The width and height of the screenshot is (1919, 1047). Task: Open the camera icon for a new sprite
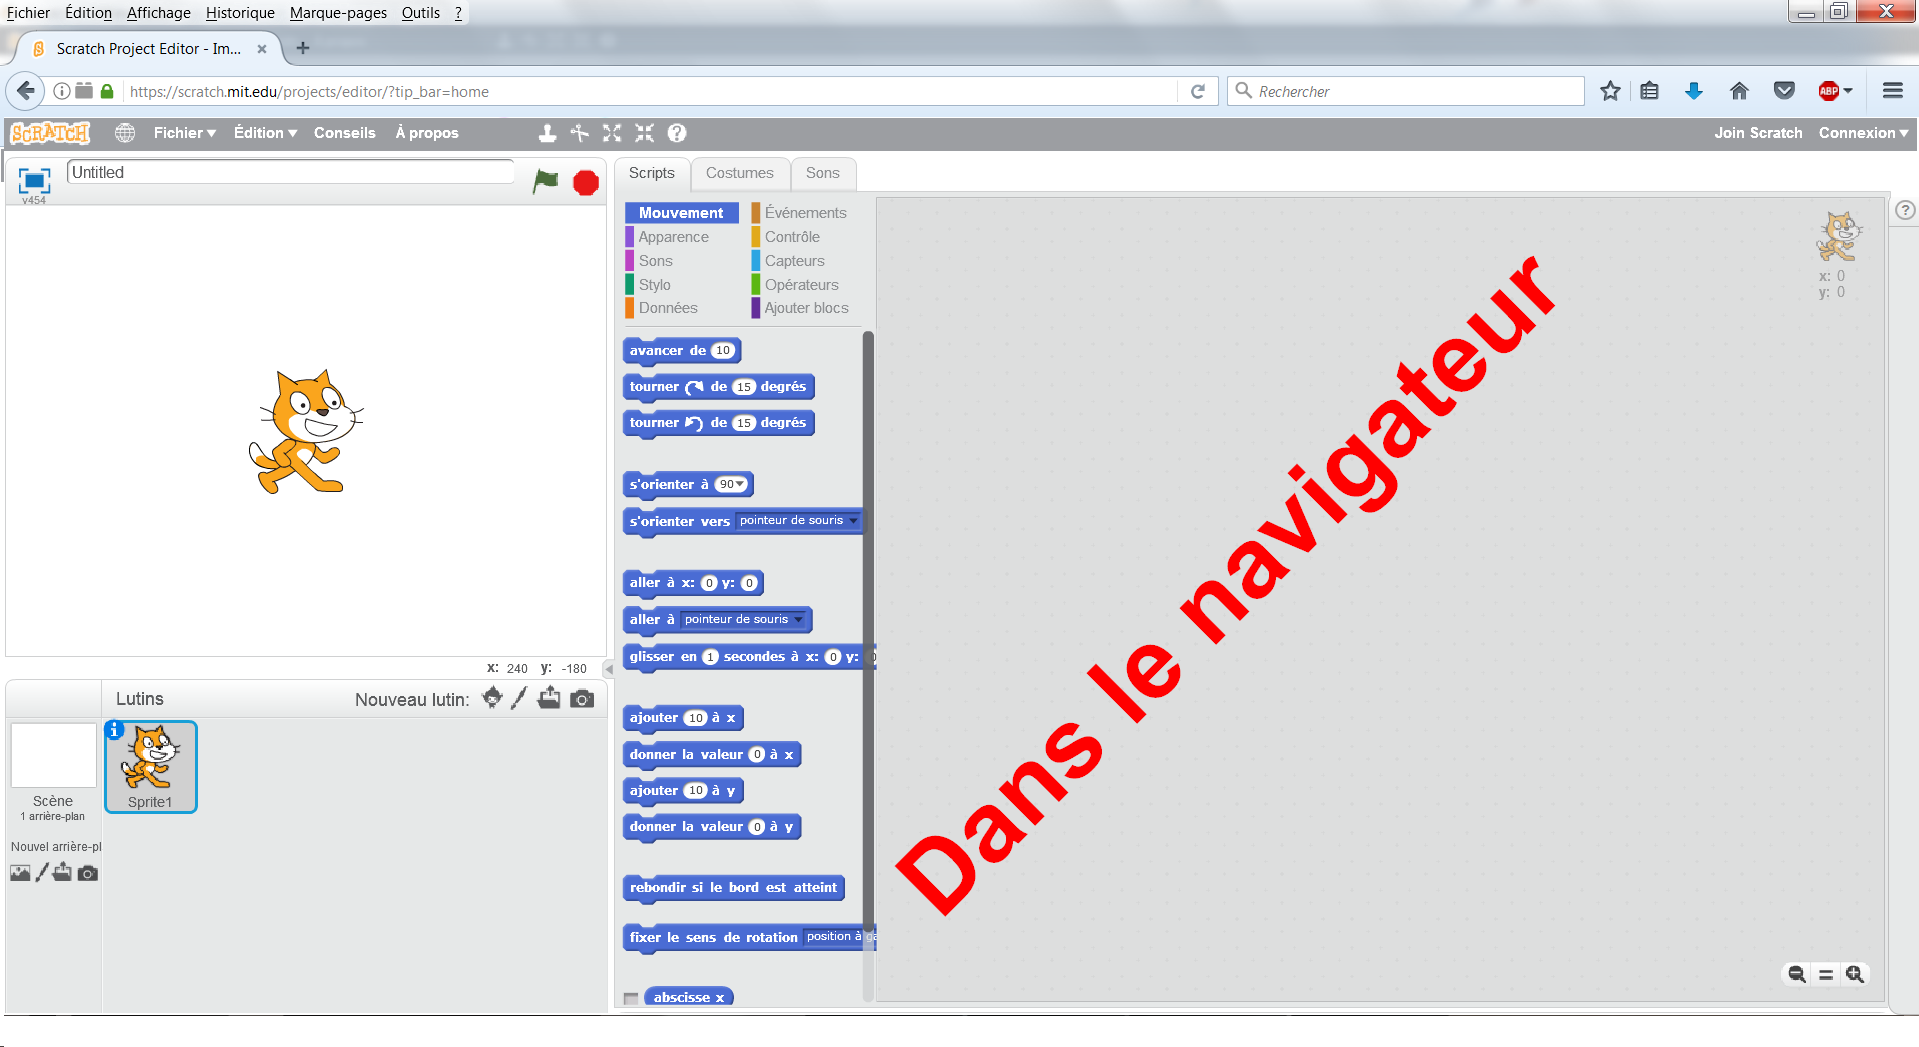[582, 699]
